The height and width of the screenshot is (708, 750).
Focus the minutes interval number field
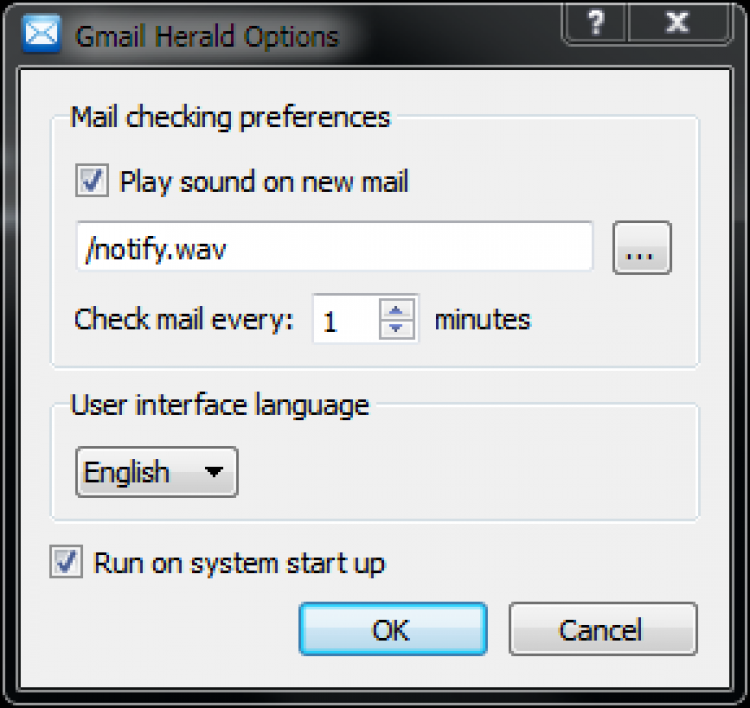(x=345, y=320)
